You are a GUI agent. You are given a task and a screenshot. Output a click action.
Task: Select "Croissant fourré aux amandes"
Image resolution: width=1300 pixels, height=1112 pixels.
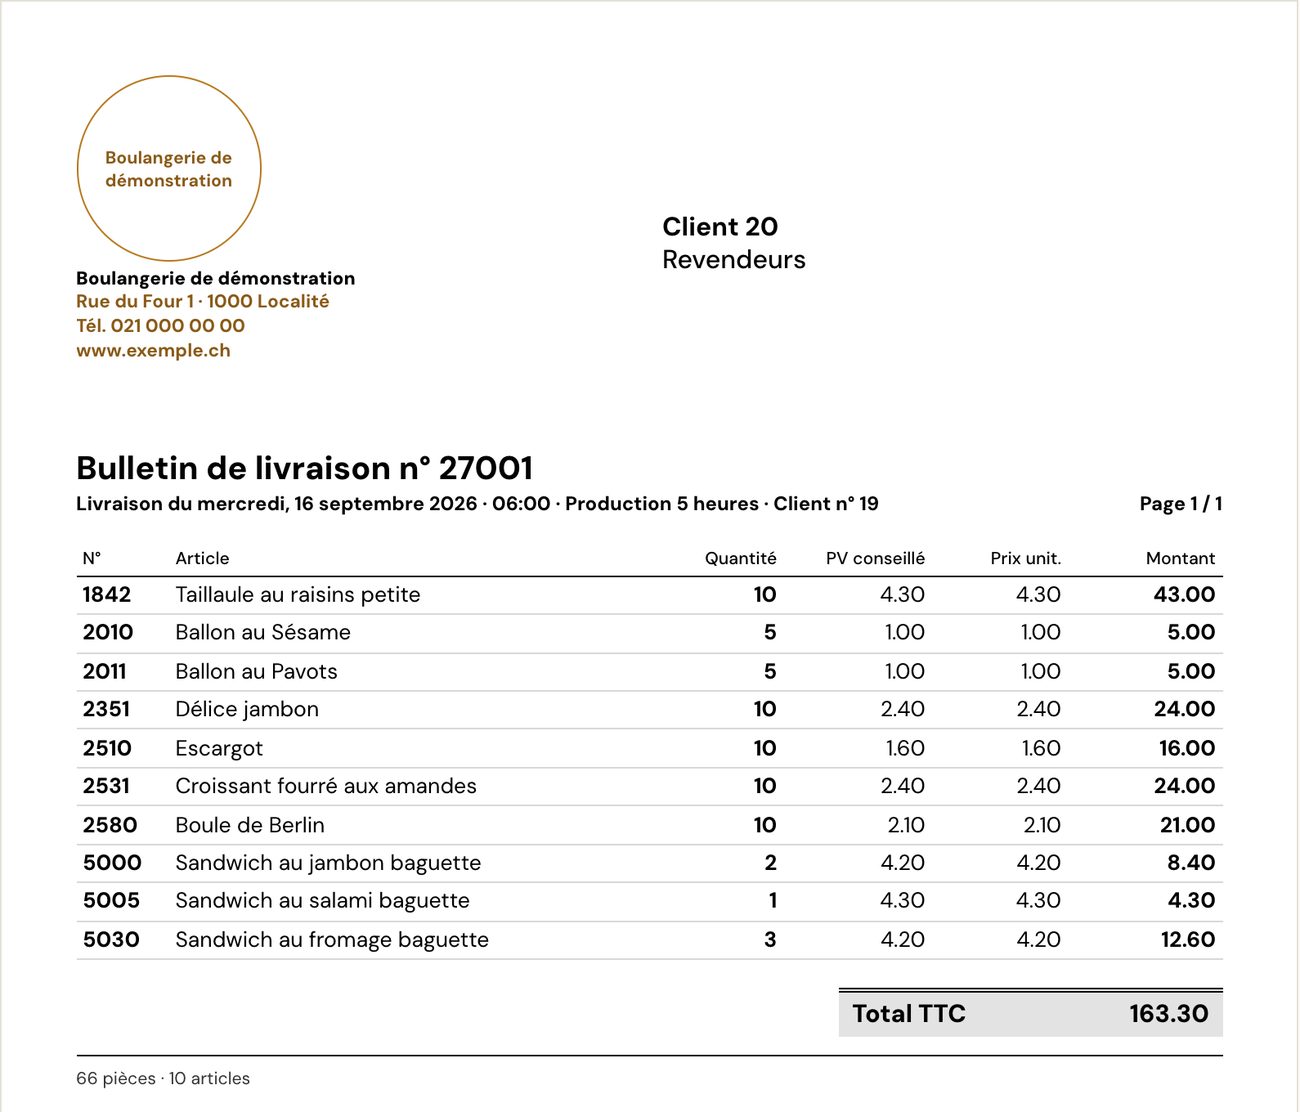[326, 786]
